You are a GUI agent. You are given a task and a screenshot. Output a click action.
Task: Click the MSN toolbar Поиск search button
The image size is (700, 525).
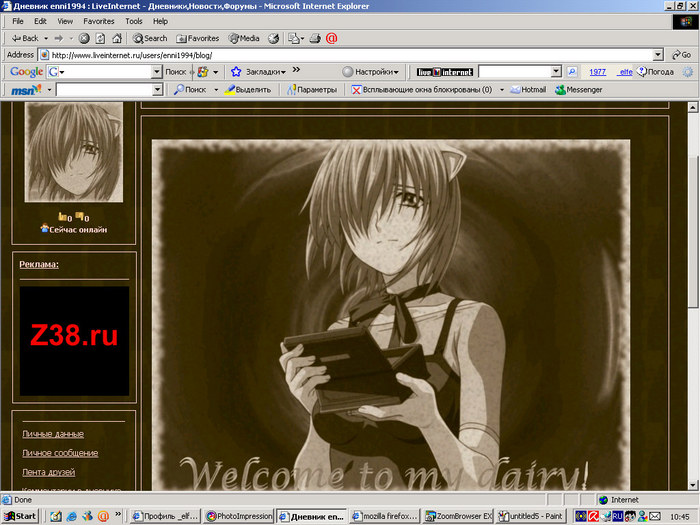[x=191, y=90]
